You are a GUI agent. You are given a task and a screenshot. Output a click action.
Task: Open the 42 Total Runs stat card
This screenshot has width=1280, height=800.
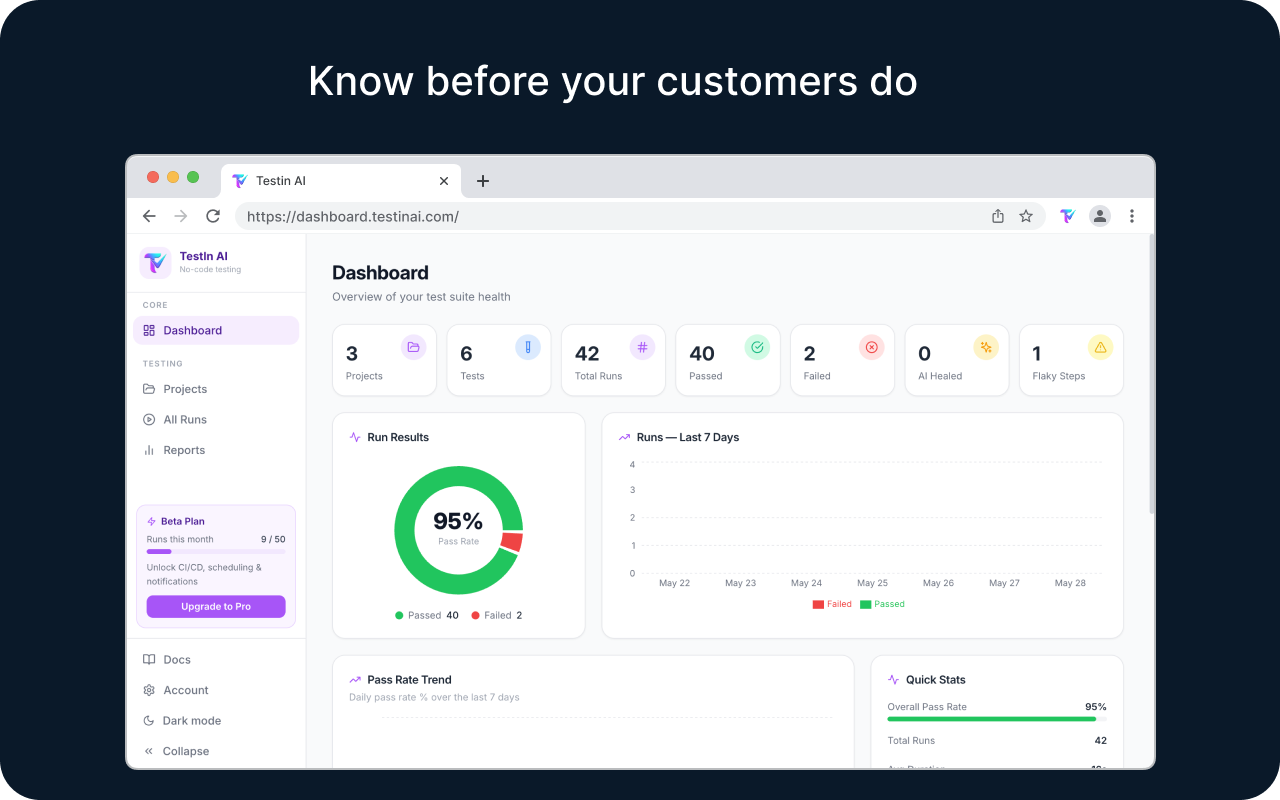coord(613,360)
